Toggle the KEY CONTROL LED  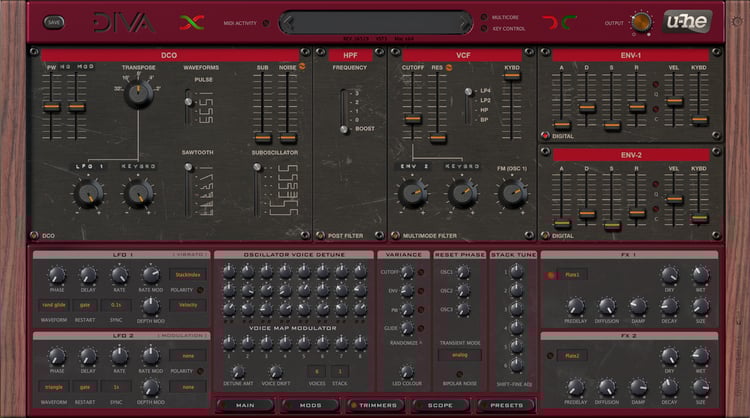tap(484, 29)
